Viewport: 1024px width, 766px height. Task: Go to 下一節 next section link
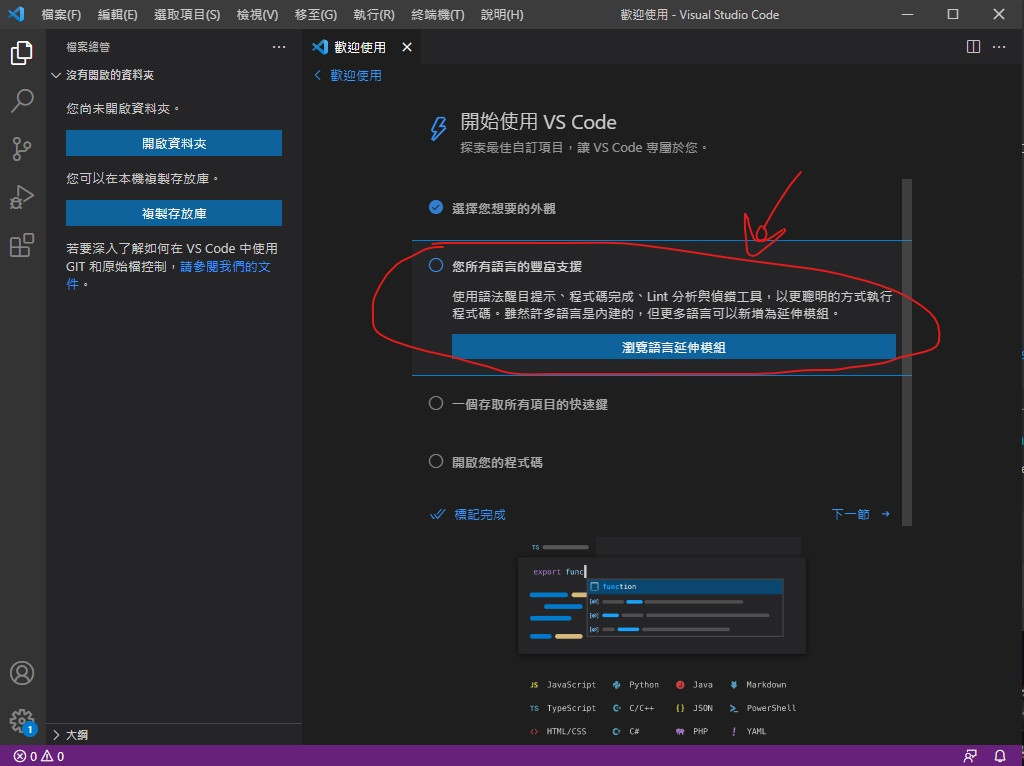pyautogui.click(x=860, y=514)
